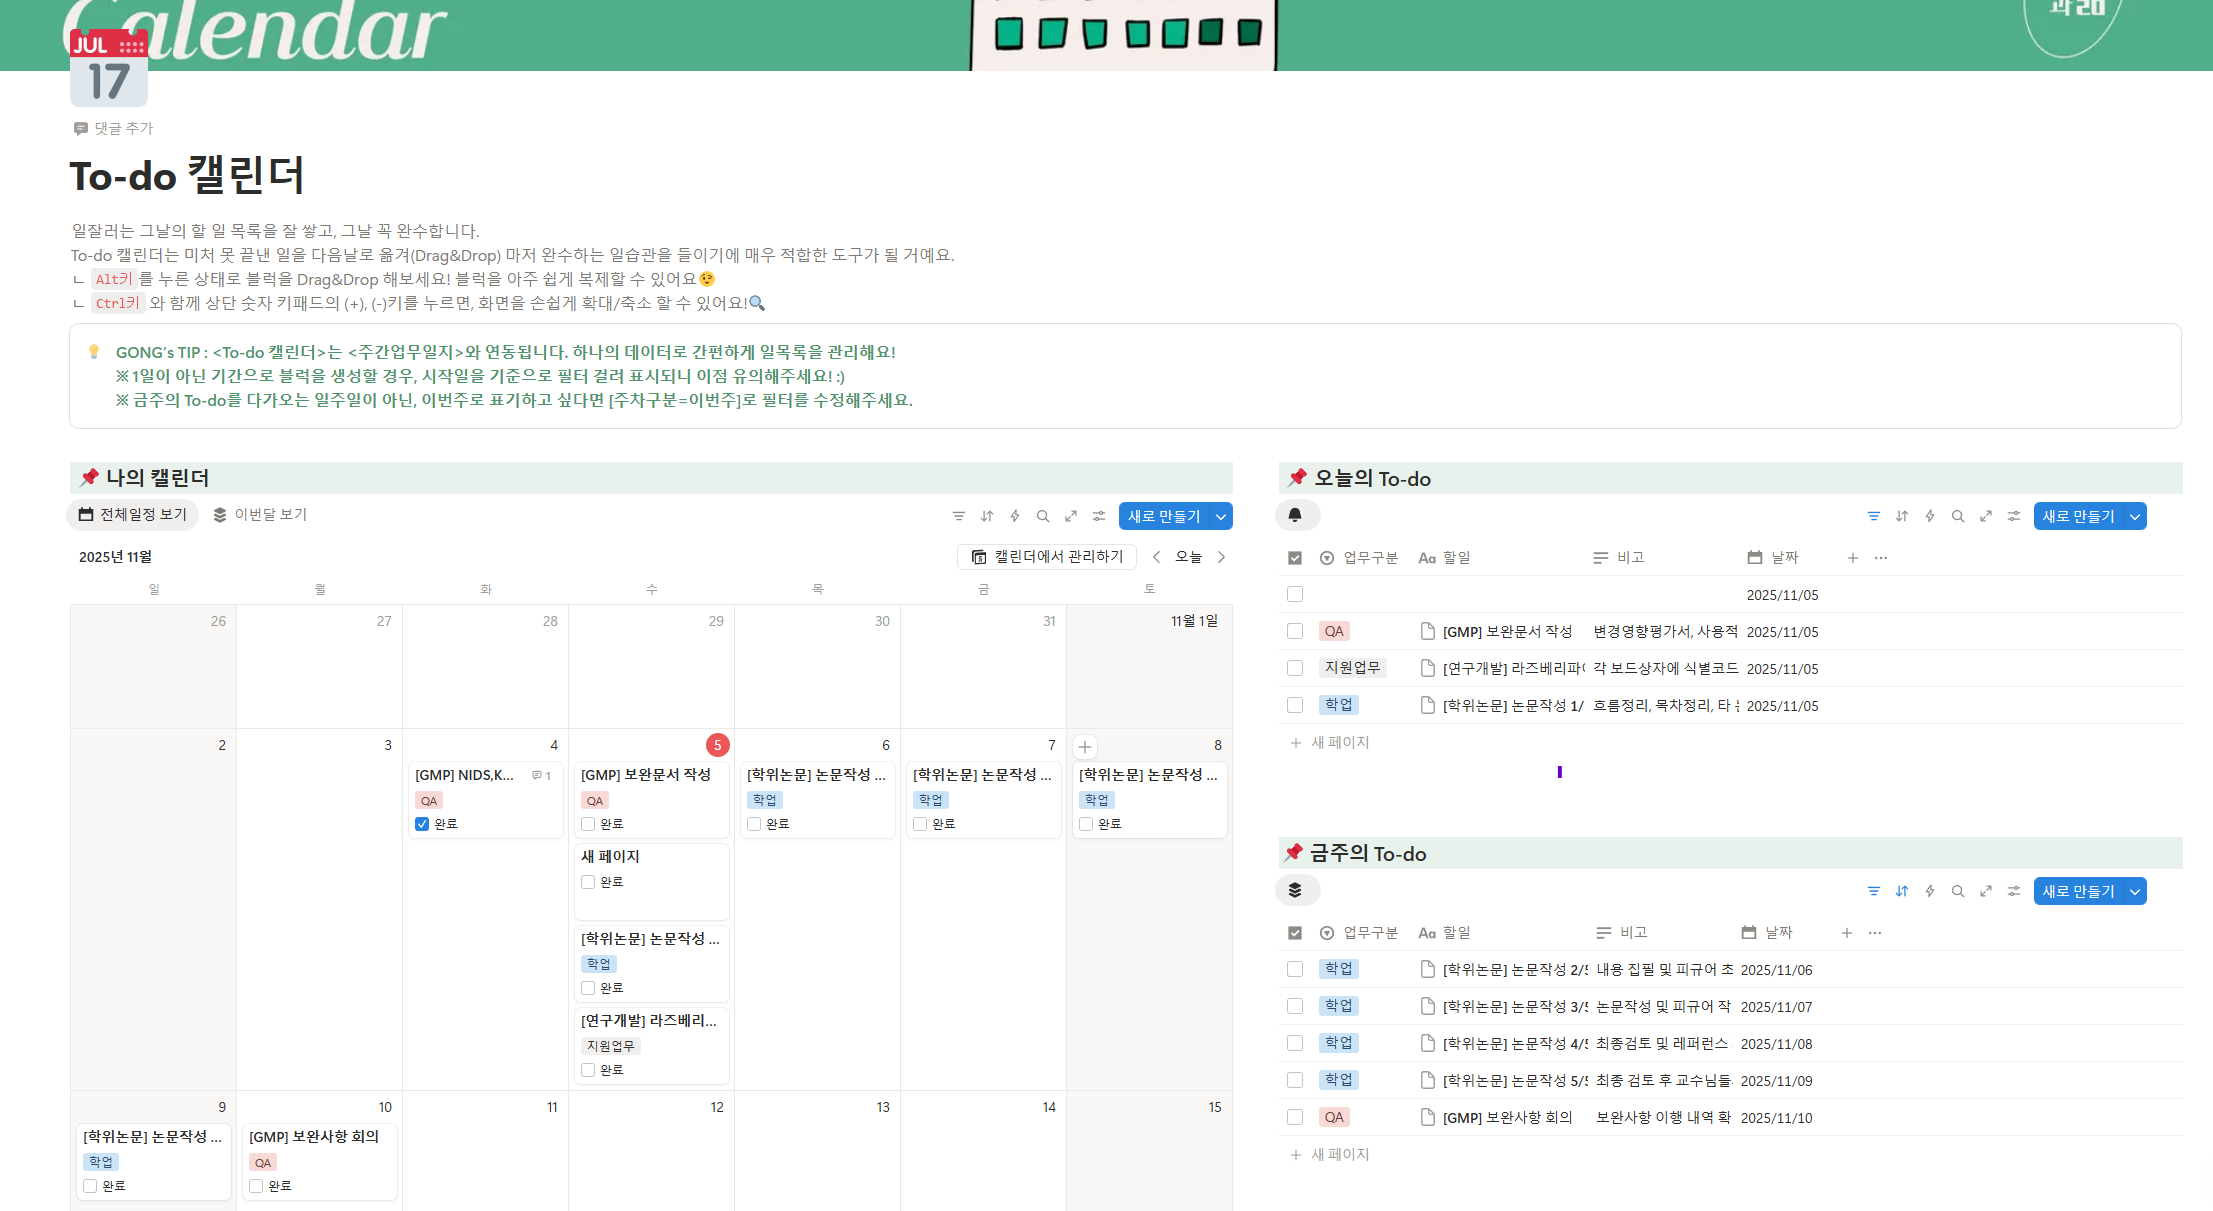The image size is (2213, 1211).
Task: Tick checkbox for [GMP] 보완사항 회의 row
Action: click(x=1295, y=1117)
